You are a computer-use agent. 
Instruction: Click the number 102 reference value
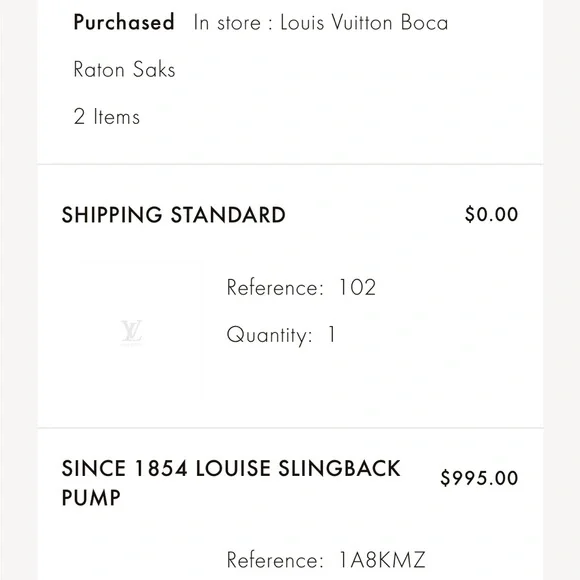click(x=357, y=287)
